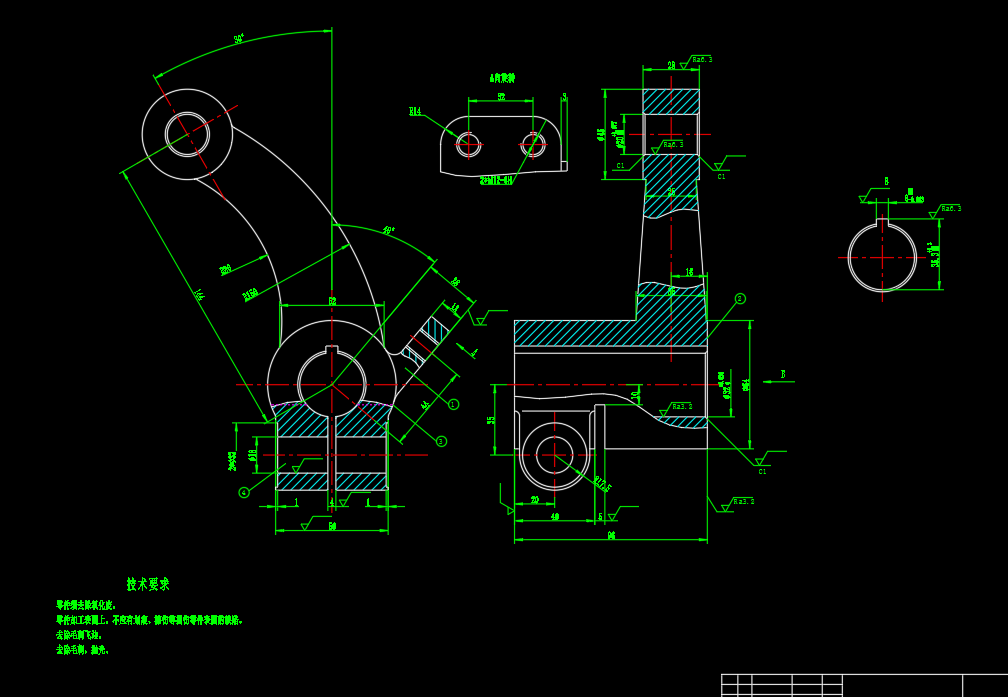
Task: Click the R14 radius label
Action: click(x=415, y=112)
